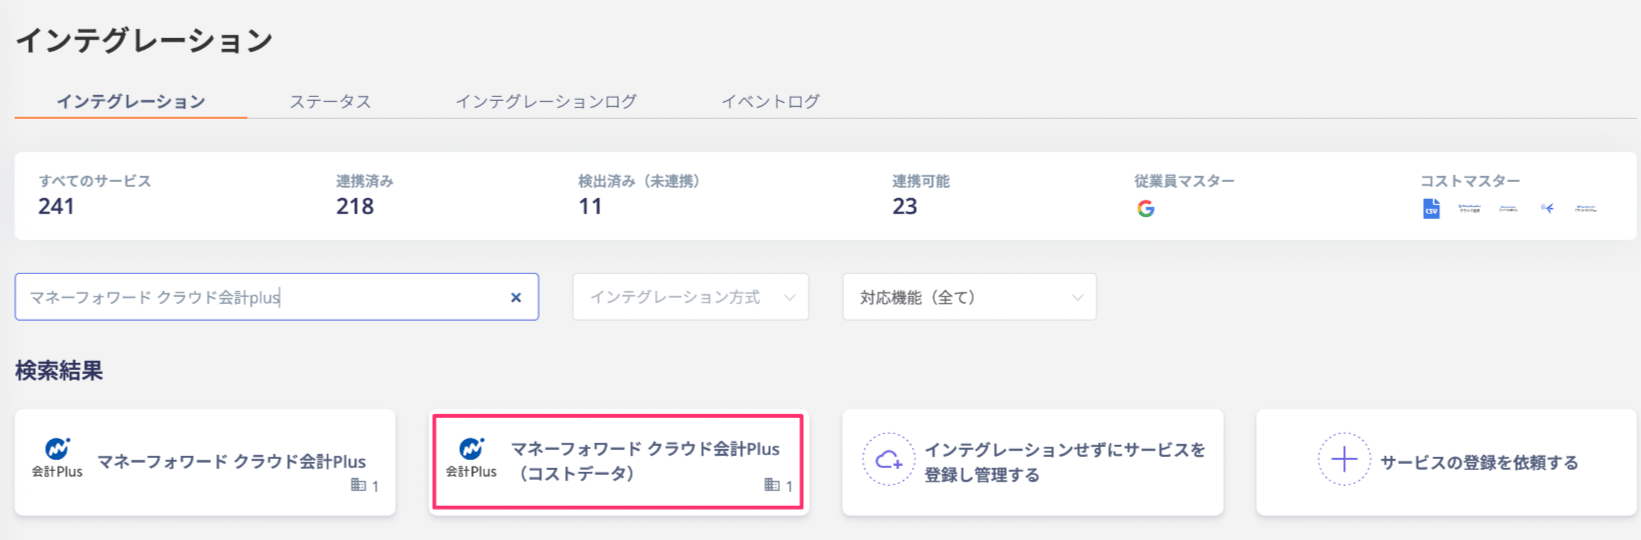Clear the search field with the X icon
This screenshot has height=540, width=1641.
click(x=516, y=297)
